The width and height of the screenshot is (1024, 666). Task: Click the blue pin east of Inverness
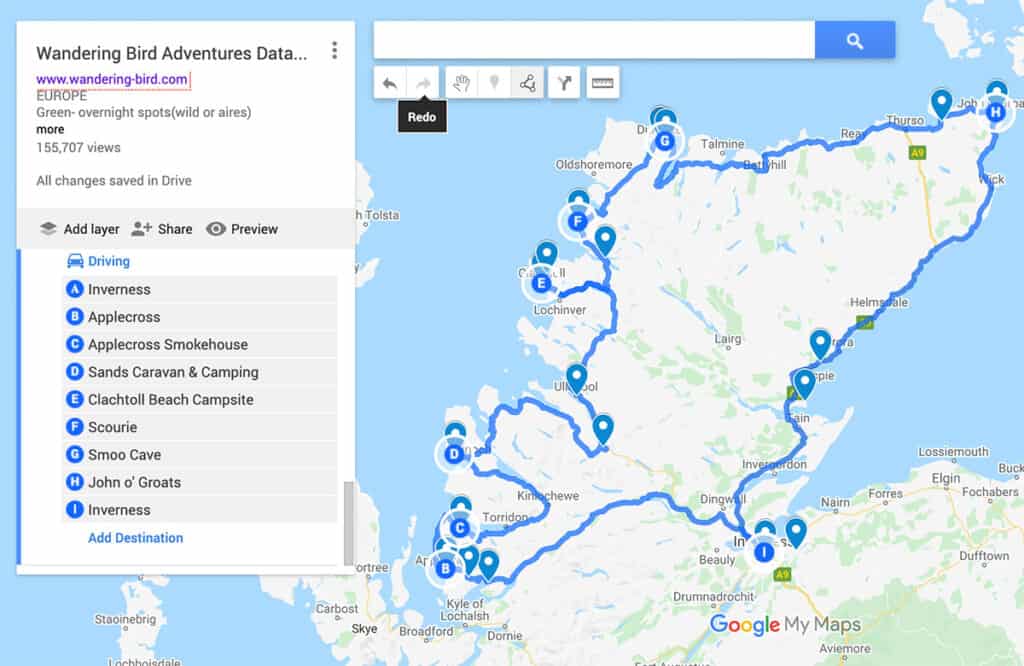coord(795,531)
